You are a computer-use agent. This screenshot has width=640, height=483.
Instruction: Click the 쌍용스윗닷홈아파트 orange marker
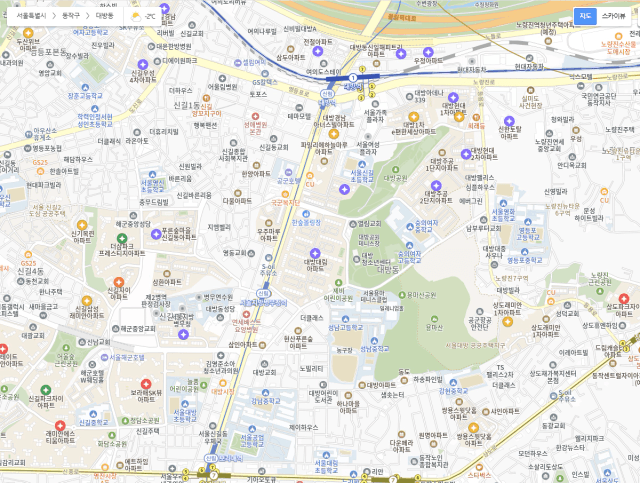click(473, 428)
